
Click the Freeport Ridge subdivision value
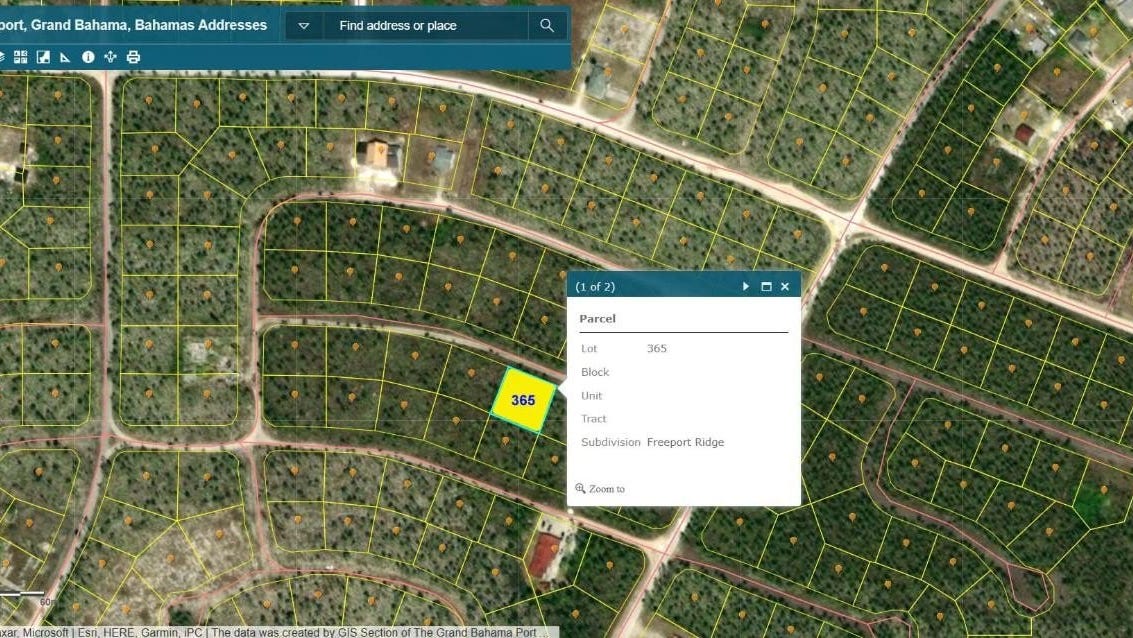tap(685, 442)
